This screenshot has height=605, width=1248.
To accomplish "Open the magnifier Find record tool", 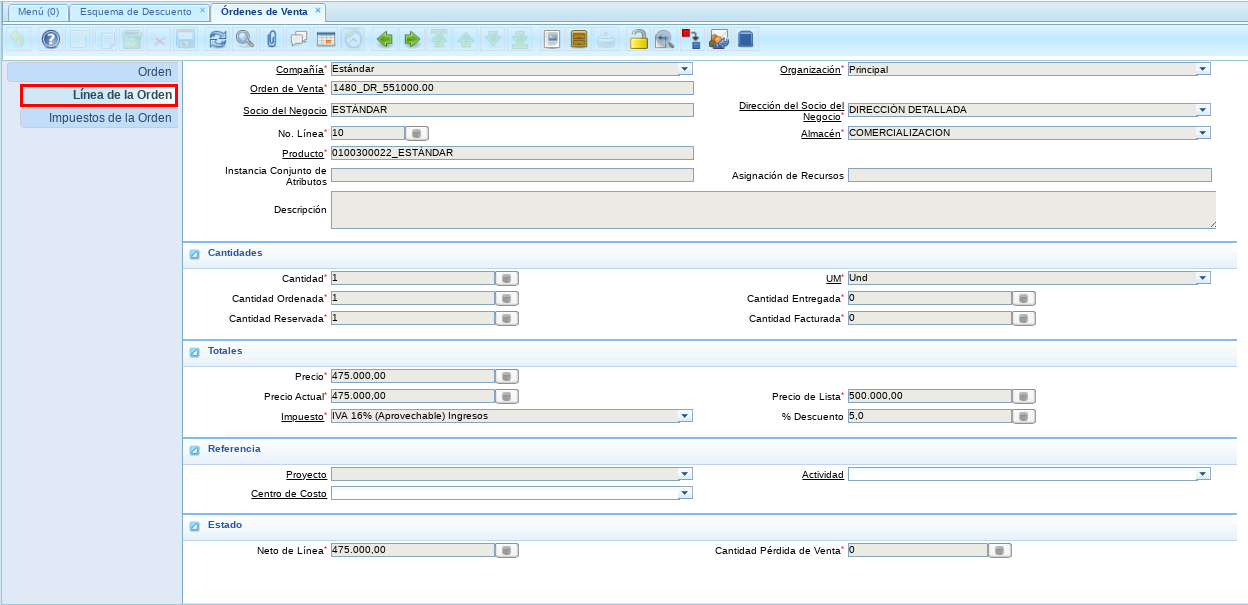I will click(x=244, y=40).
